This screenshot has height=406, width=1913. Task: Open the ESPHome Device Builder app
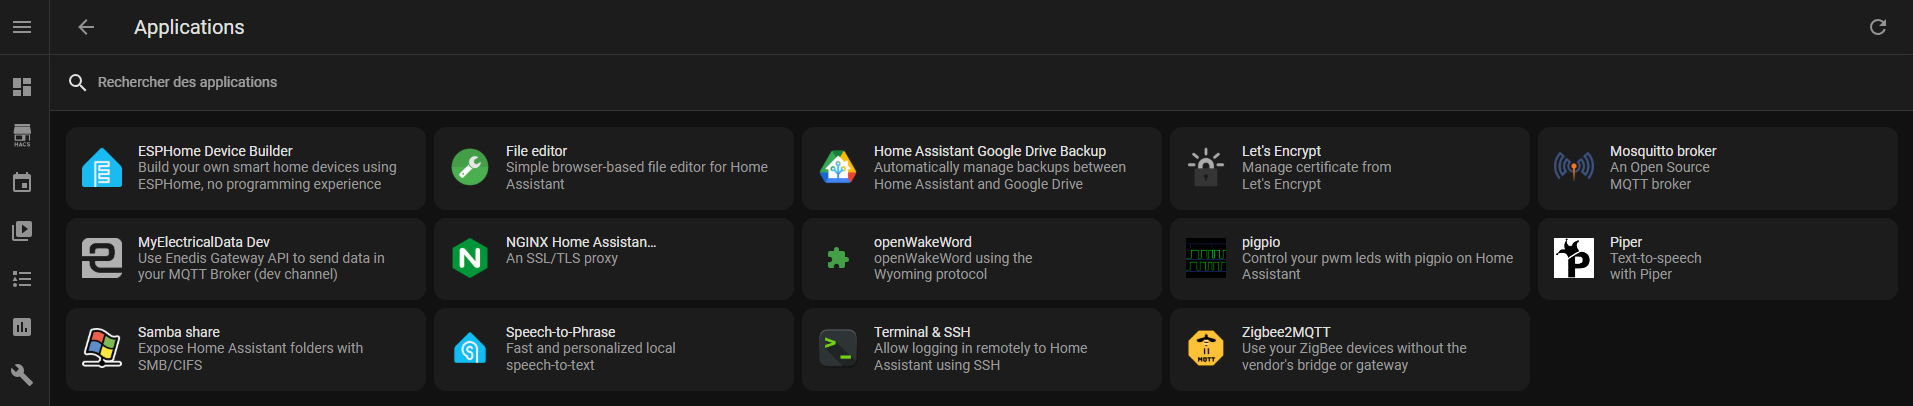click(x=246, y=168)
